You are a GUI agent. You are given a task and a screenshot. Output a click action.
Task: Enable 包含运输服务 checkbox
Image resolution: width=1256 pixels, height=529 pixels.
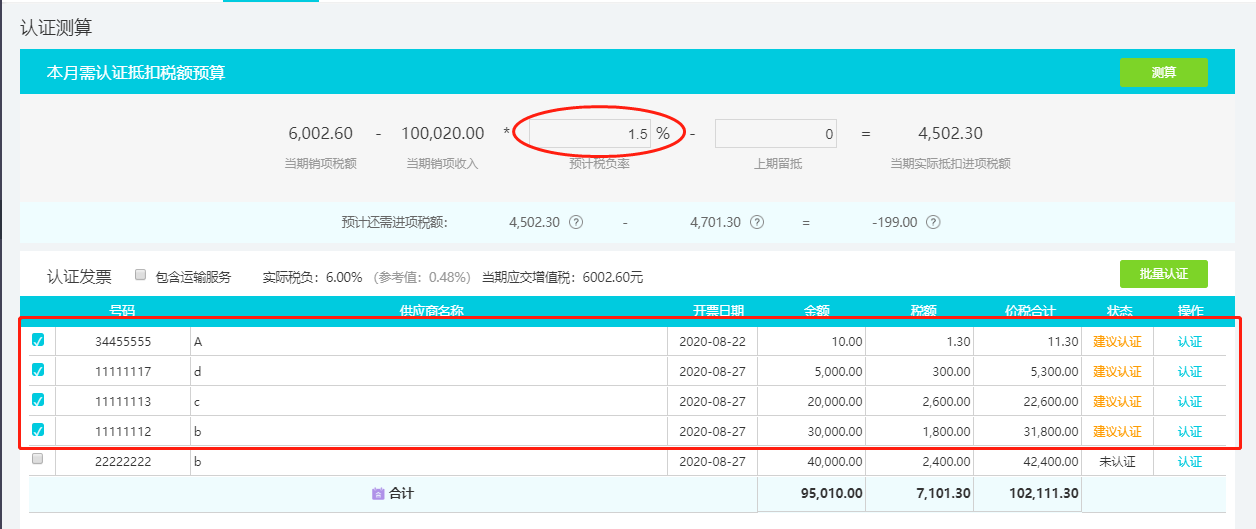tap(141, 274)
